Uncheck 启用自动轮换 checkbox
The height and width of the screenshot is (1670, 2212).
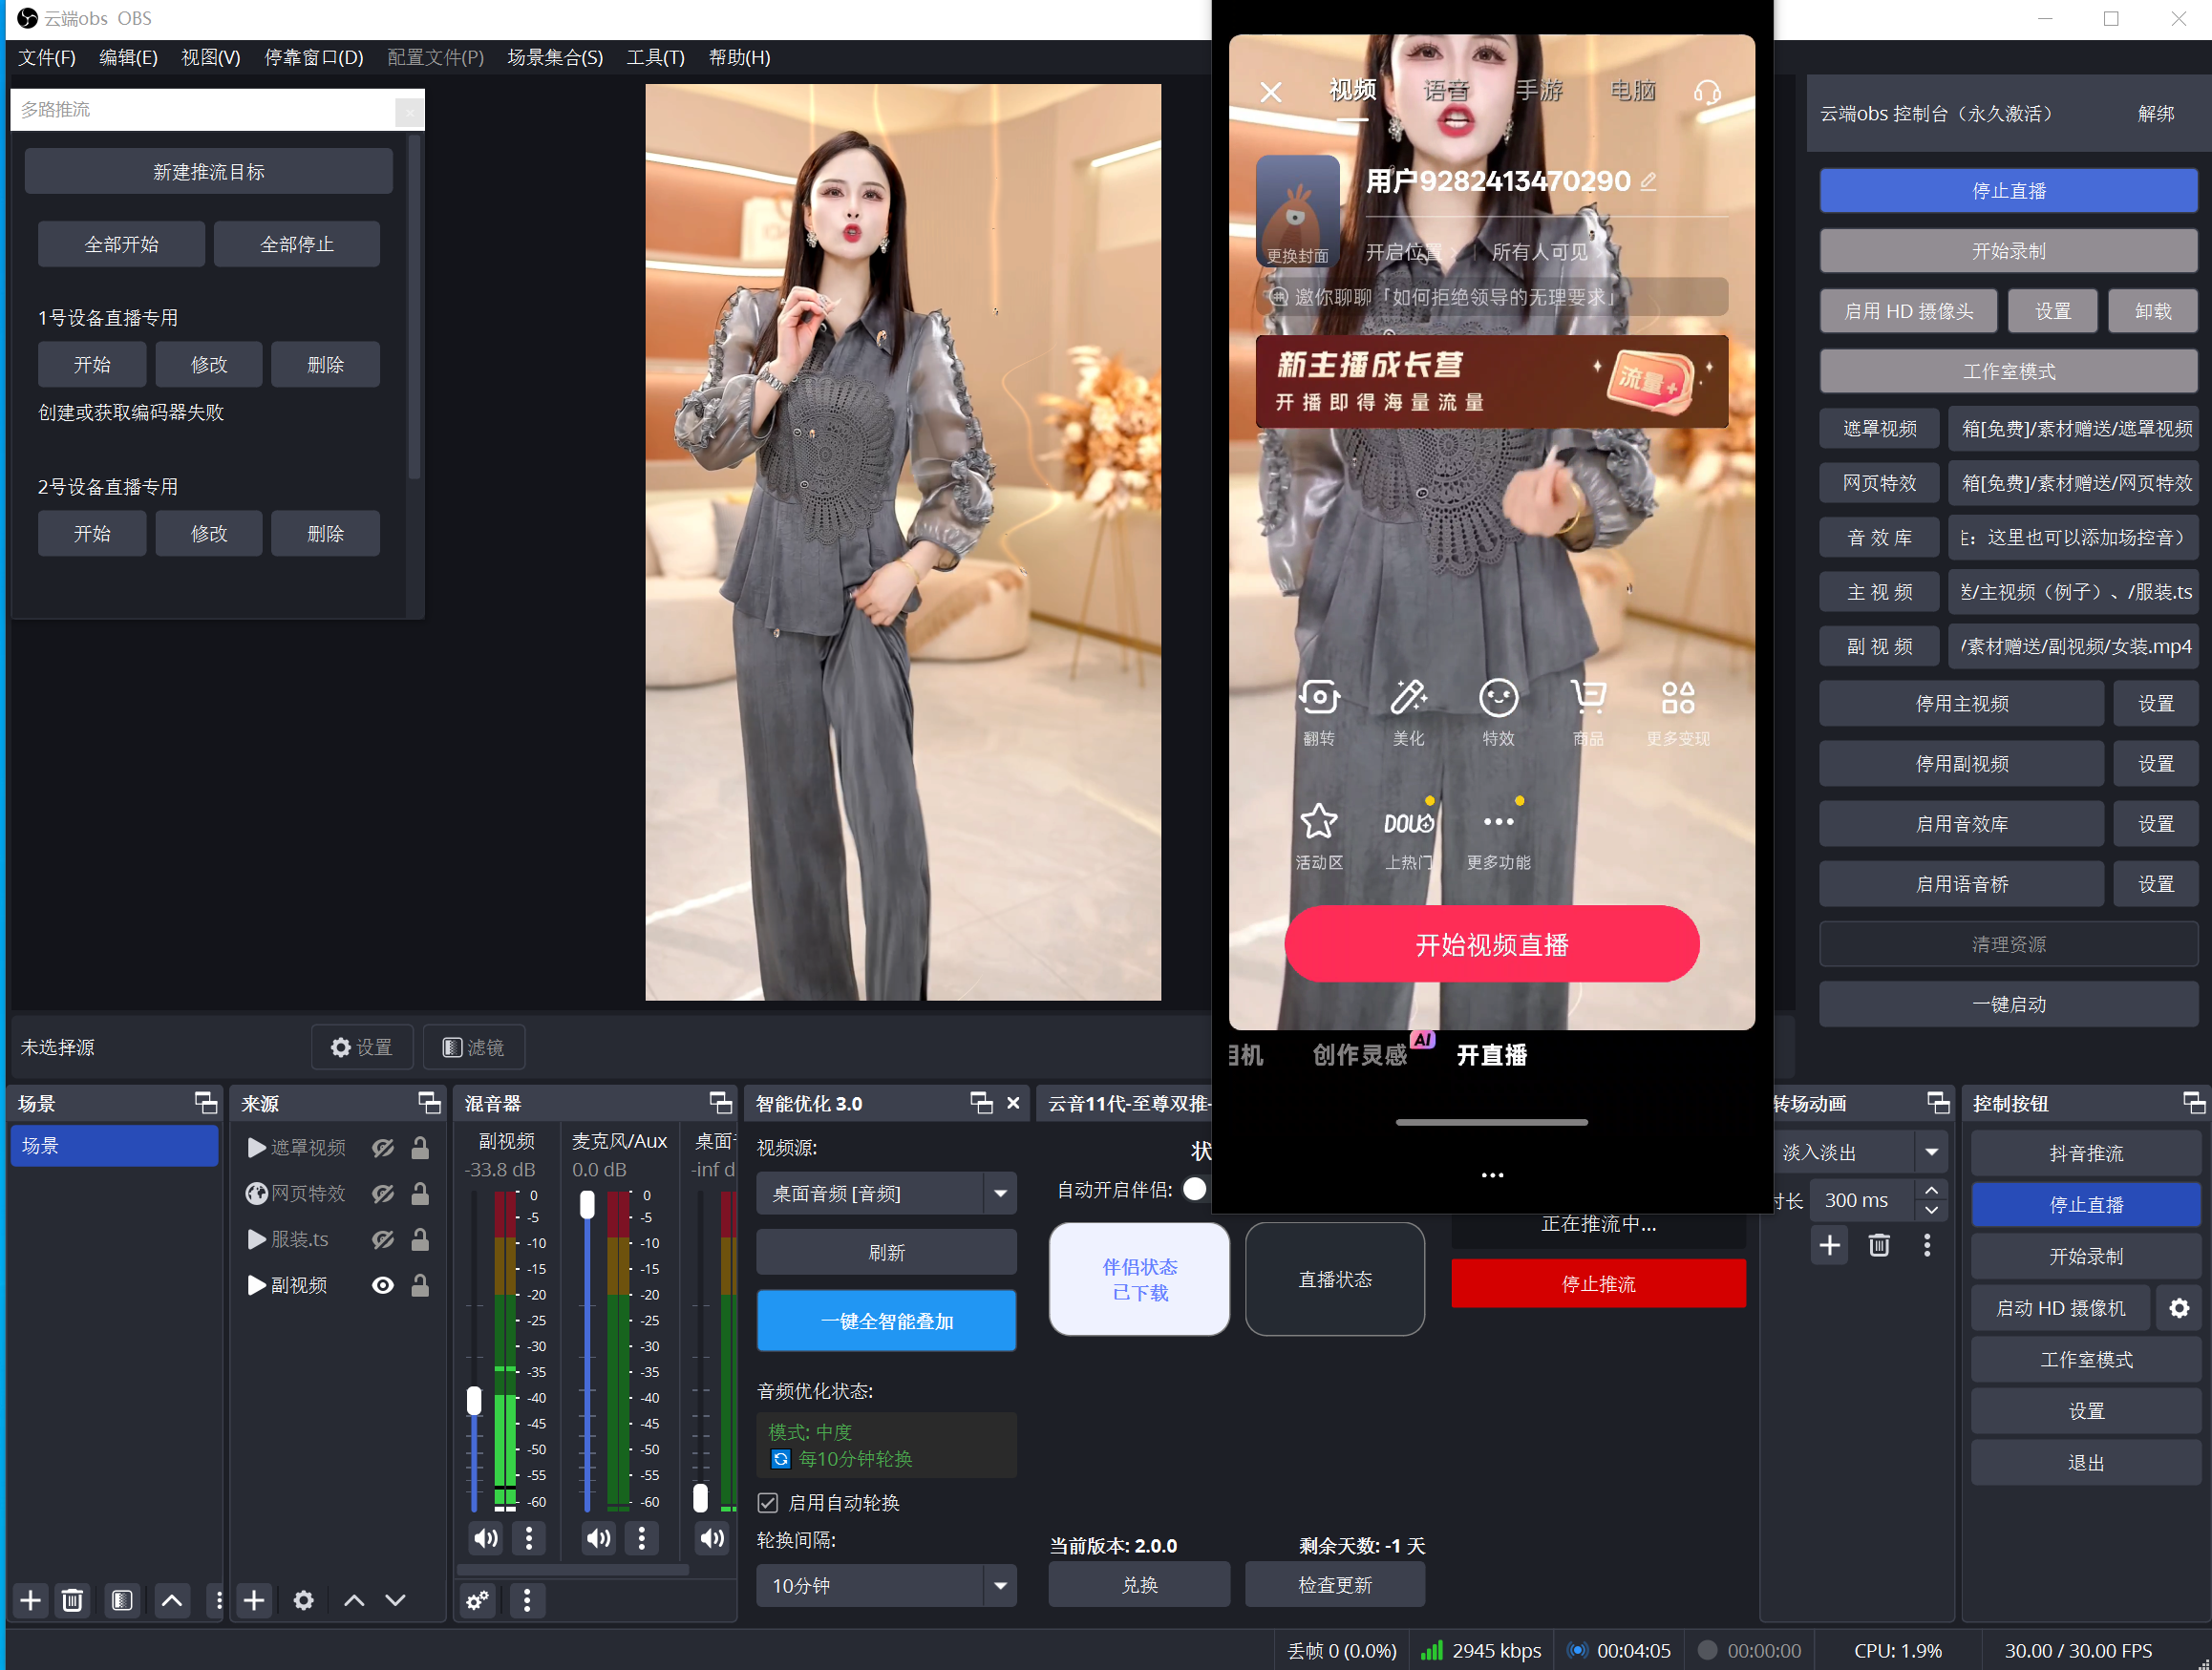coord(768,1503)
